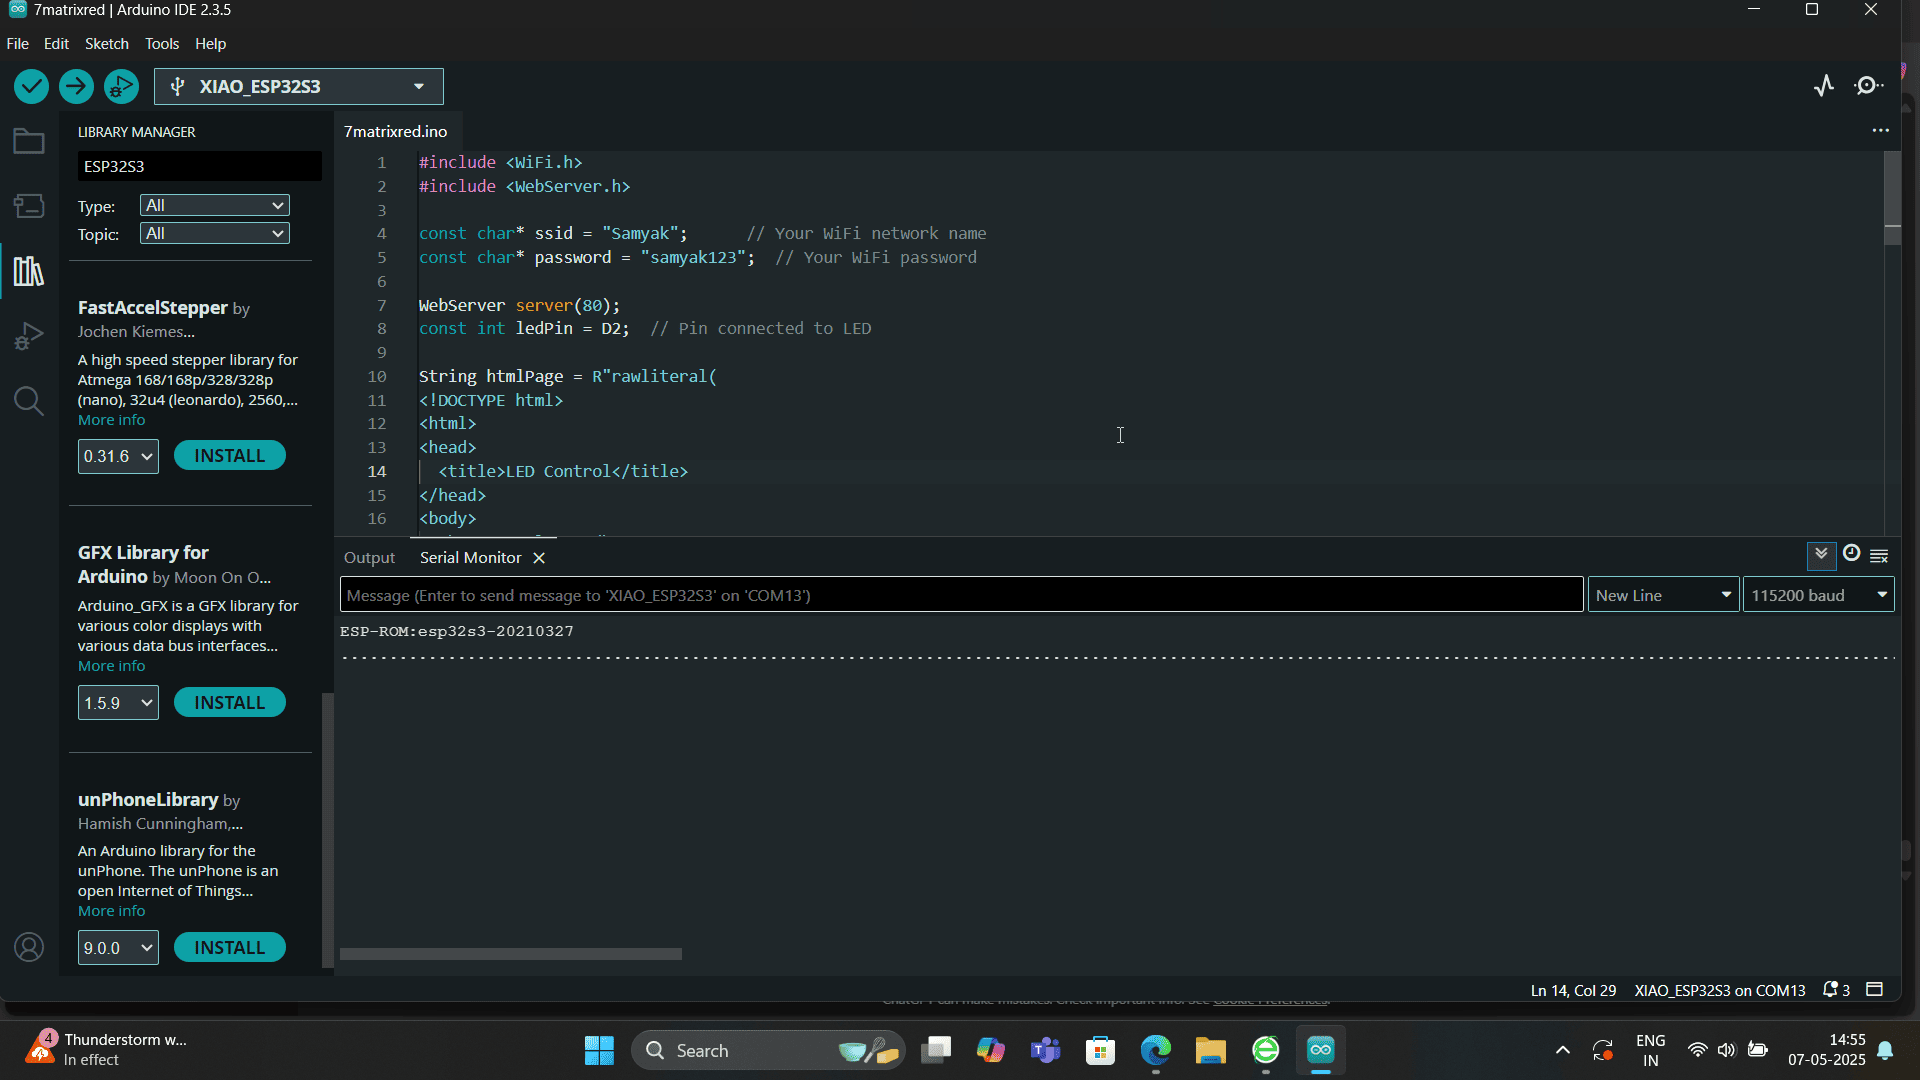The image size is (1920, 1080).
Task: Open the Topic filter dropdown
Action: coord(215,233)
